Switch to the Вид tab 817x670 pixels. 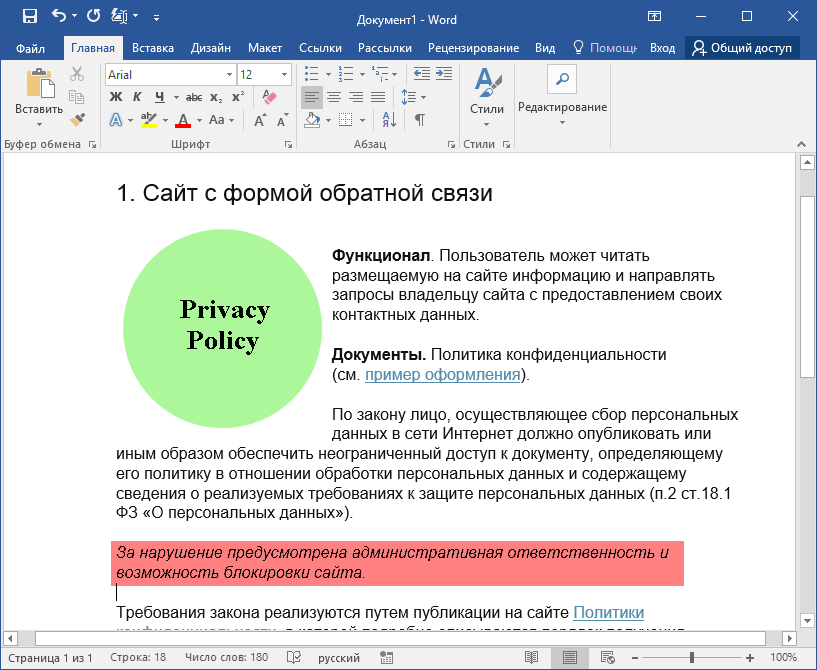pos(545,48)
